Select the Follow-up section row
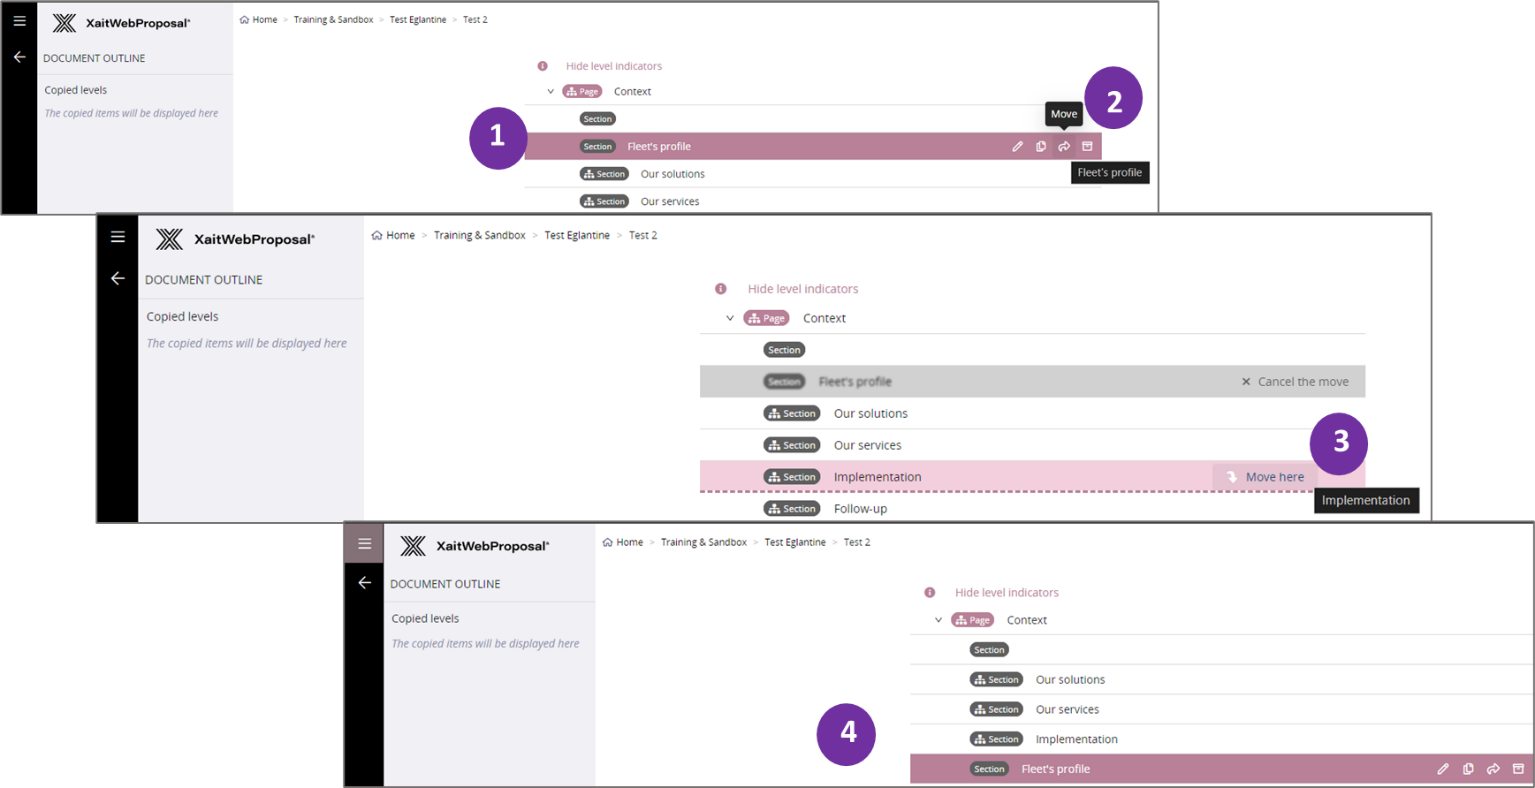 (860, 509)
